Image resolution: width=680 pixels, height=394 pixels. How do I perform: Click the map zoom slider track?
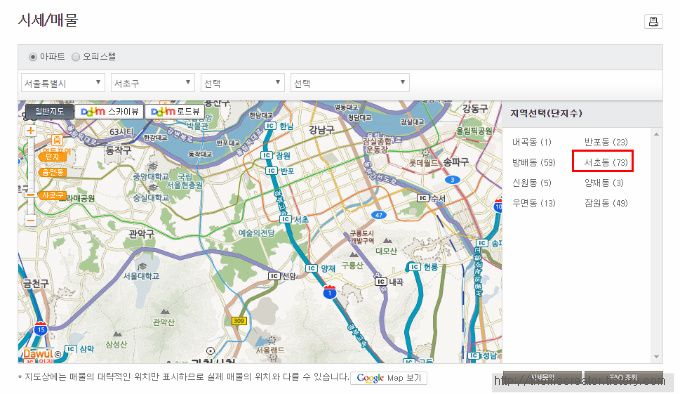[30, 176]
